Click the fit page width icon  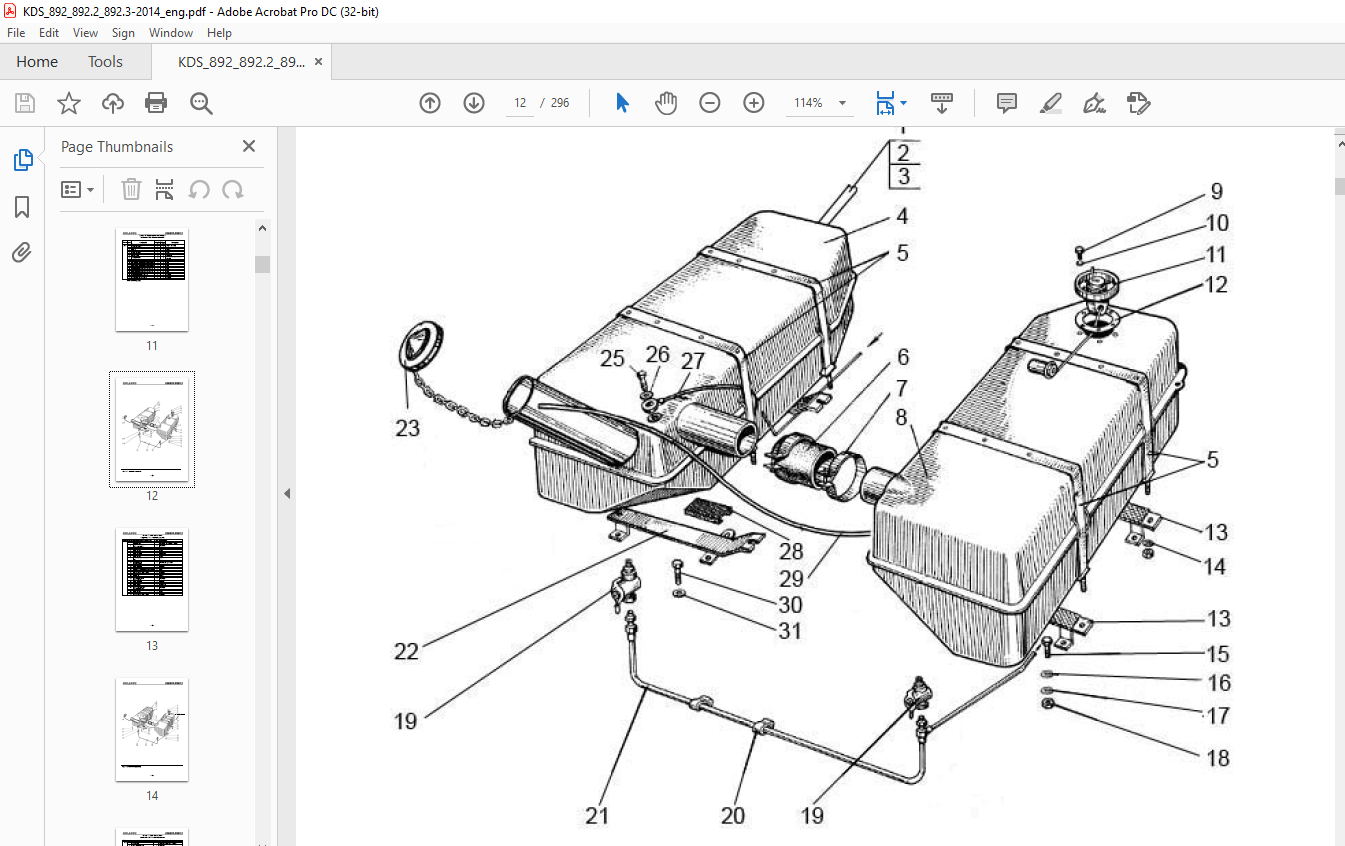coord(885,103)
